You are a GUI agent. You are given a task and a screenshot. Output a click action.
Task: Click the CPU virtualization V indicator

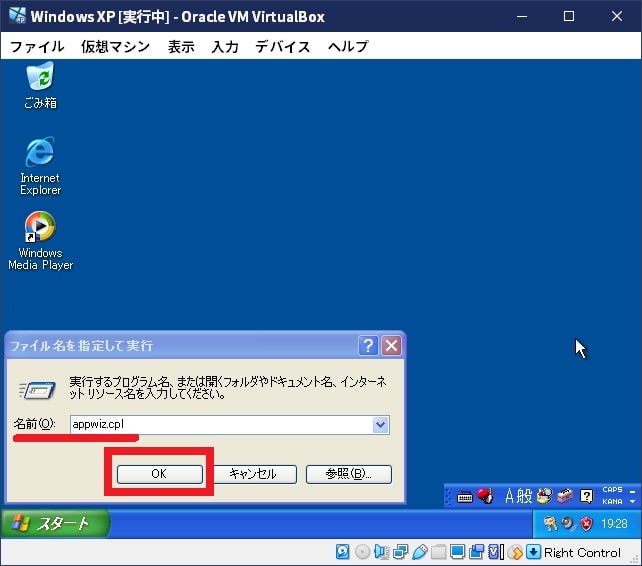[x=495, y=552]
